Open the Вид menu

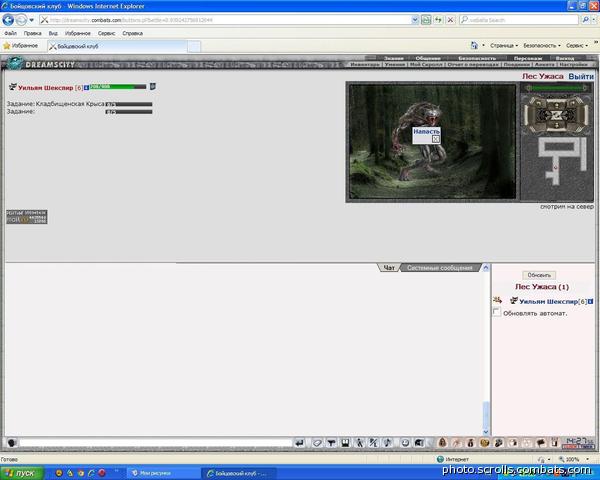tap(53, 33)
